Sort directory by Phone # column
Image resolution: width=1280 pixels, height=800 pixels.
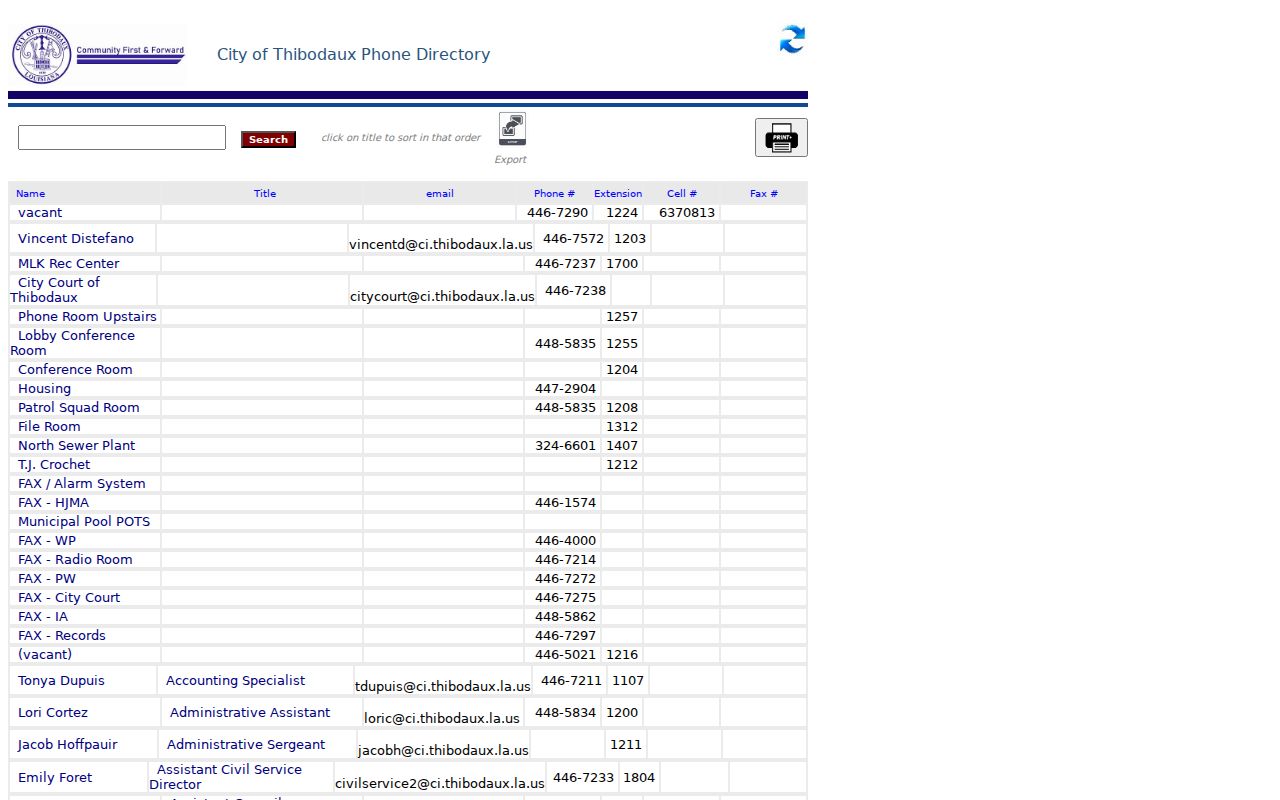click(x=554, y=194)
